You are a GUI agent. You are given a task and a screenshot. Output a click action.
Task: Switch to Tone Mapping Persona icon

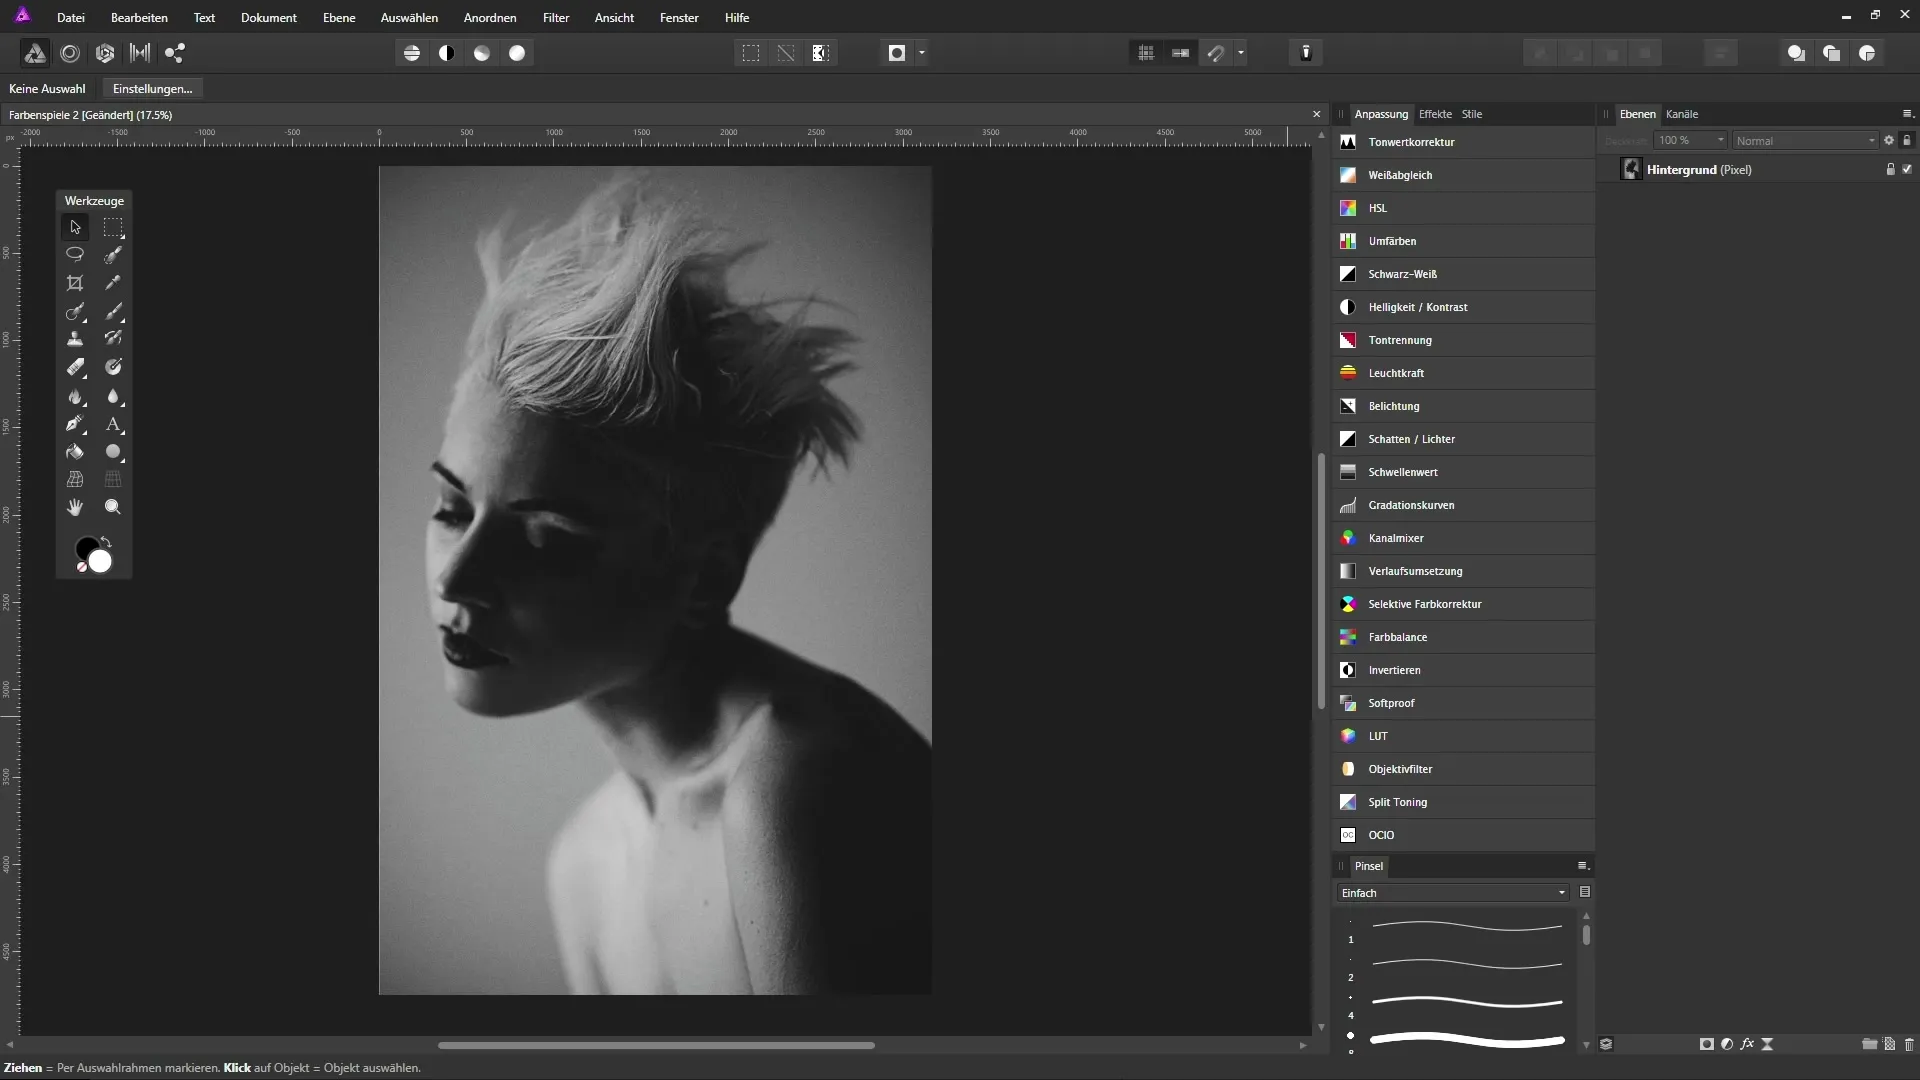140,53
